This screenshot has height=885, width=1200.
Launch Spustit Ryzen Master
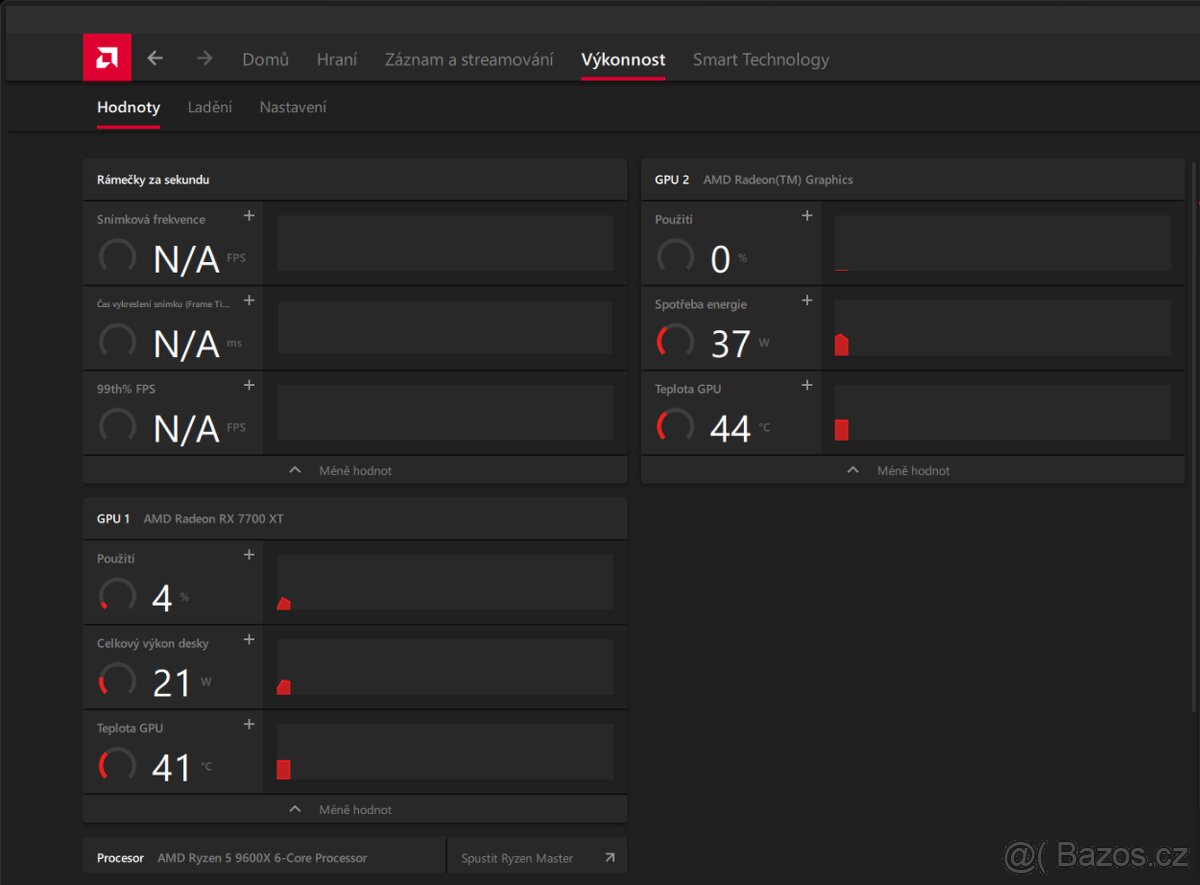[517, 858]
